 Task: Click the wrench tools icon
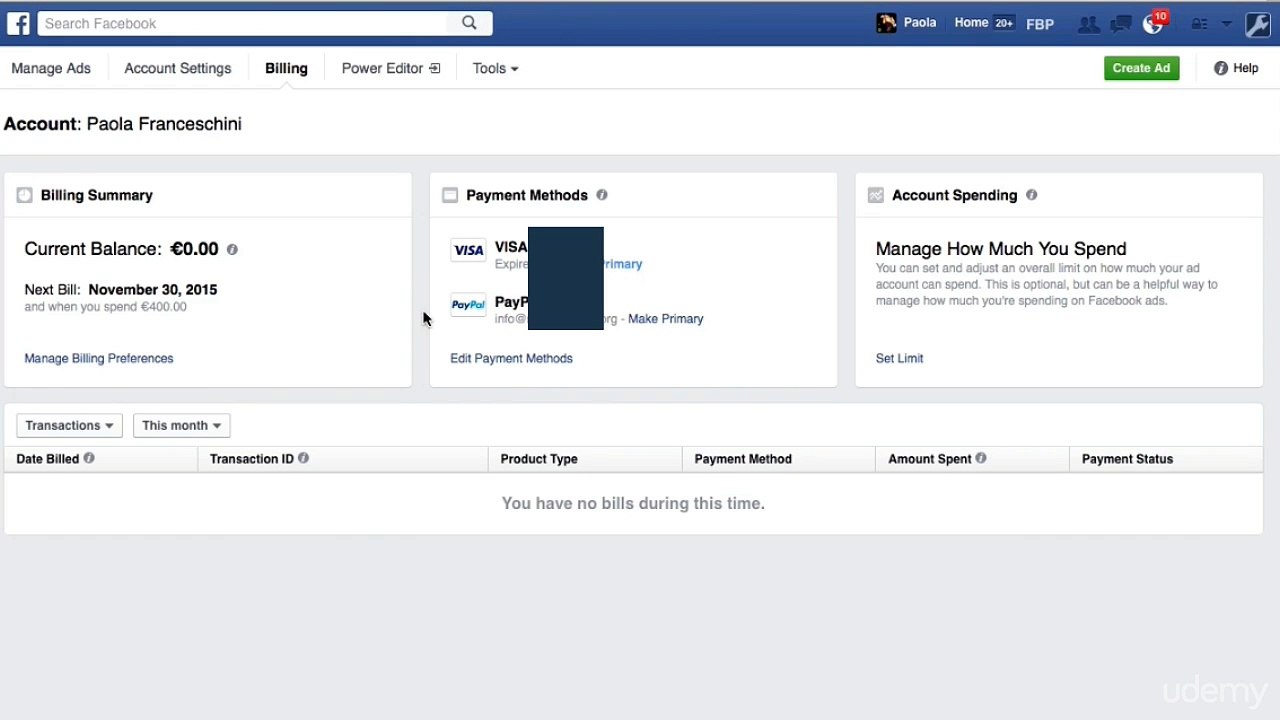pyautogui.click(x=1258, y=24)
